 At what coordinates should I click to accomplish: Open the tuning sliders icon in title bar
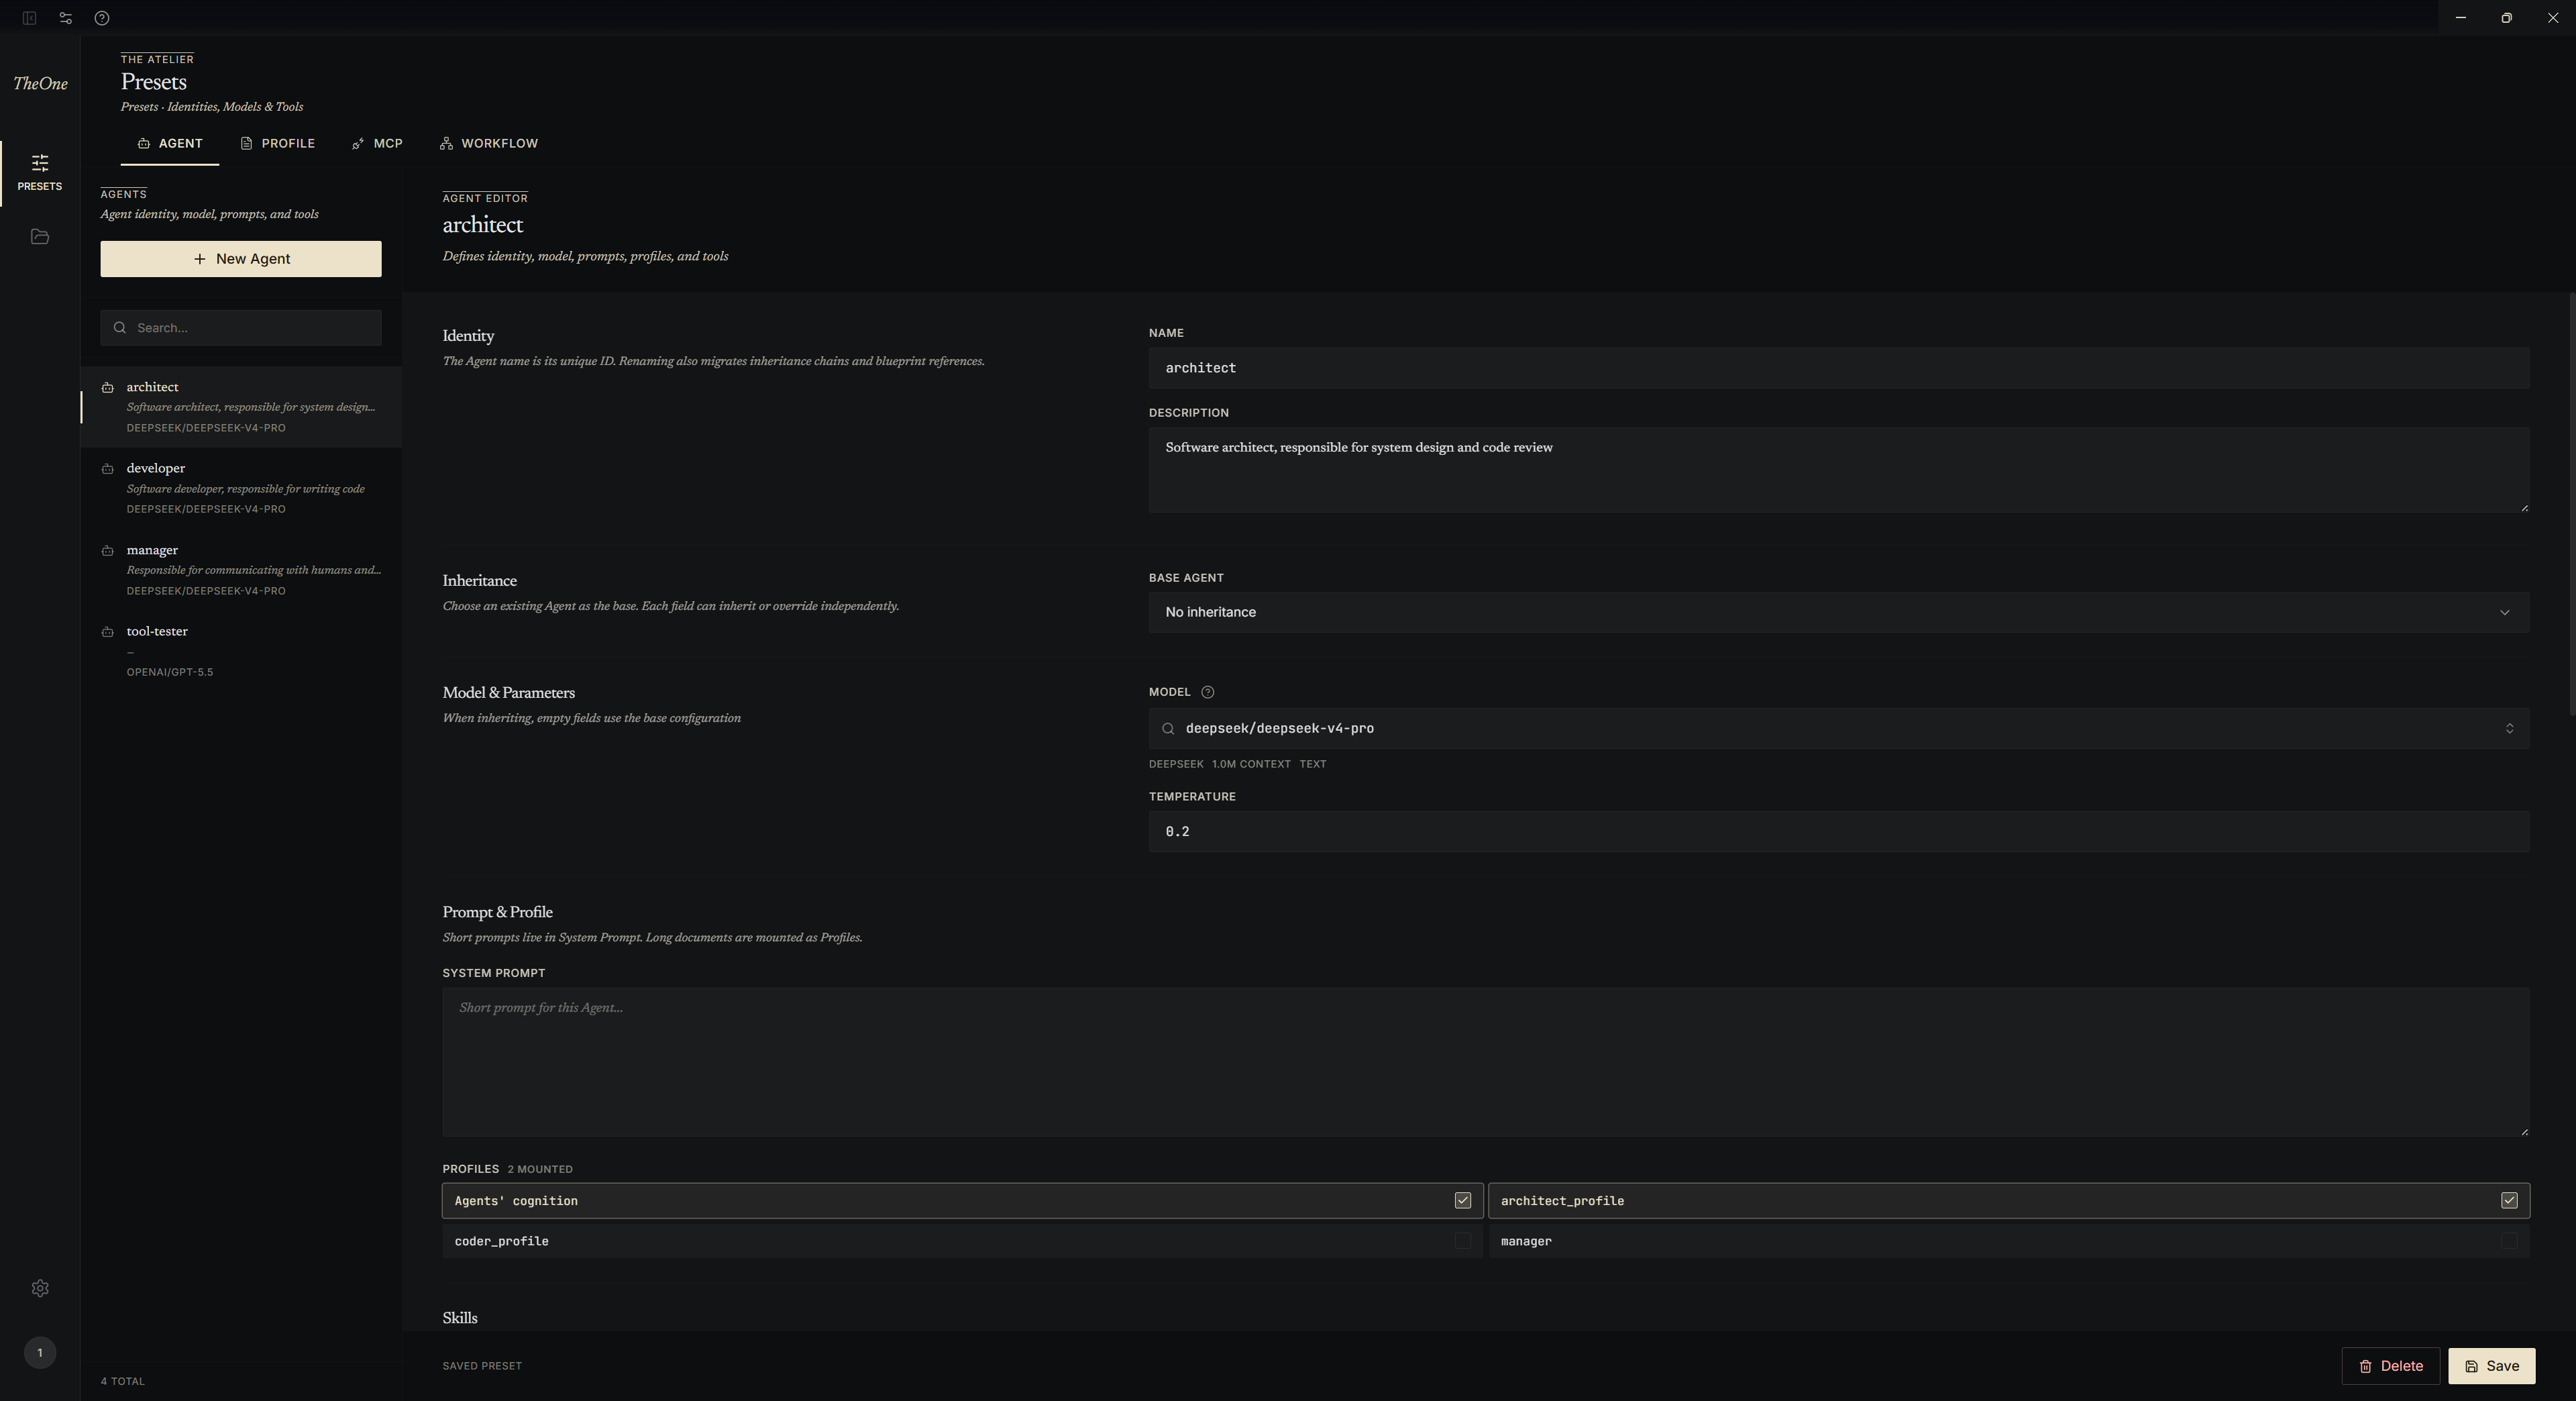(66, 18)
